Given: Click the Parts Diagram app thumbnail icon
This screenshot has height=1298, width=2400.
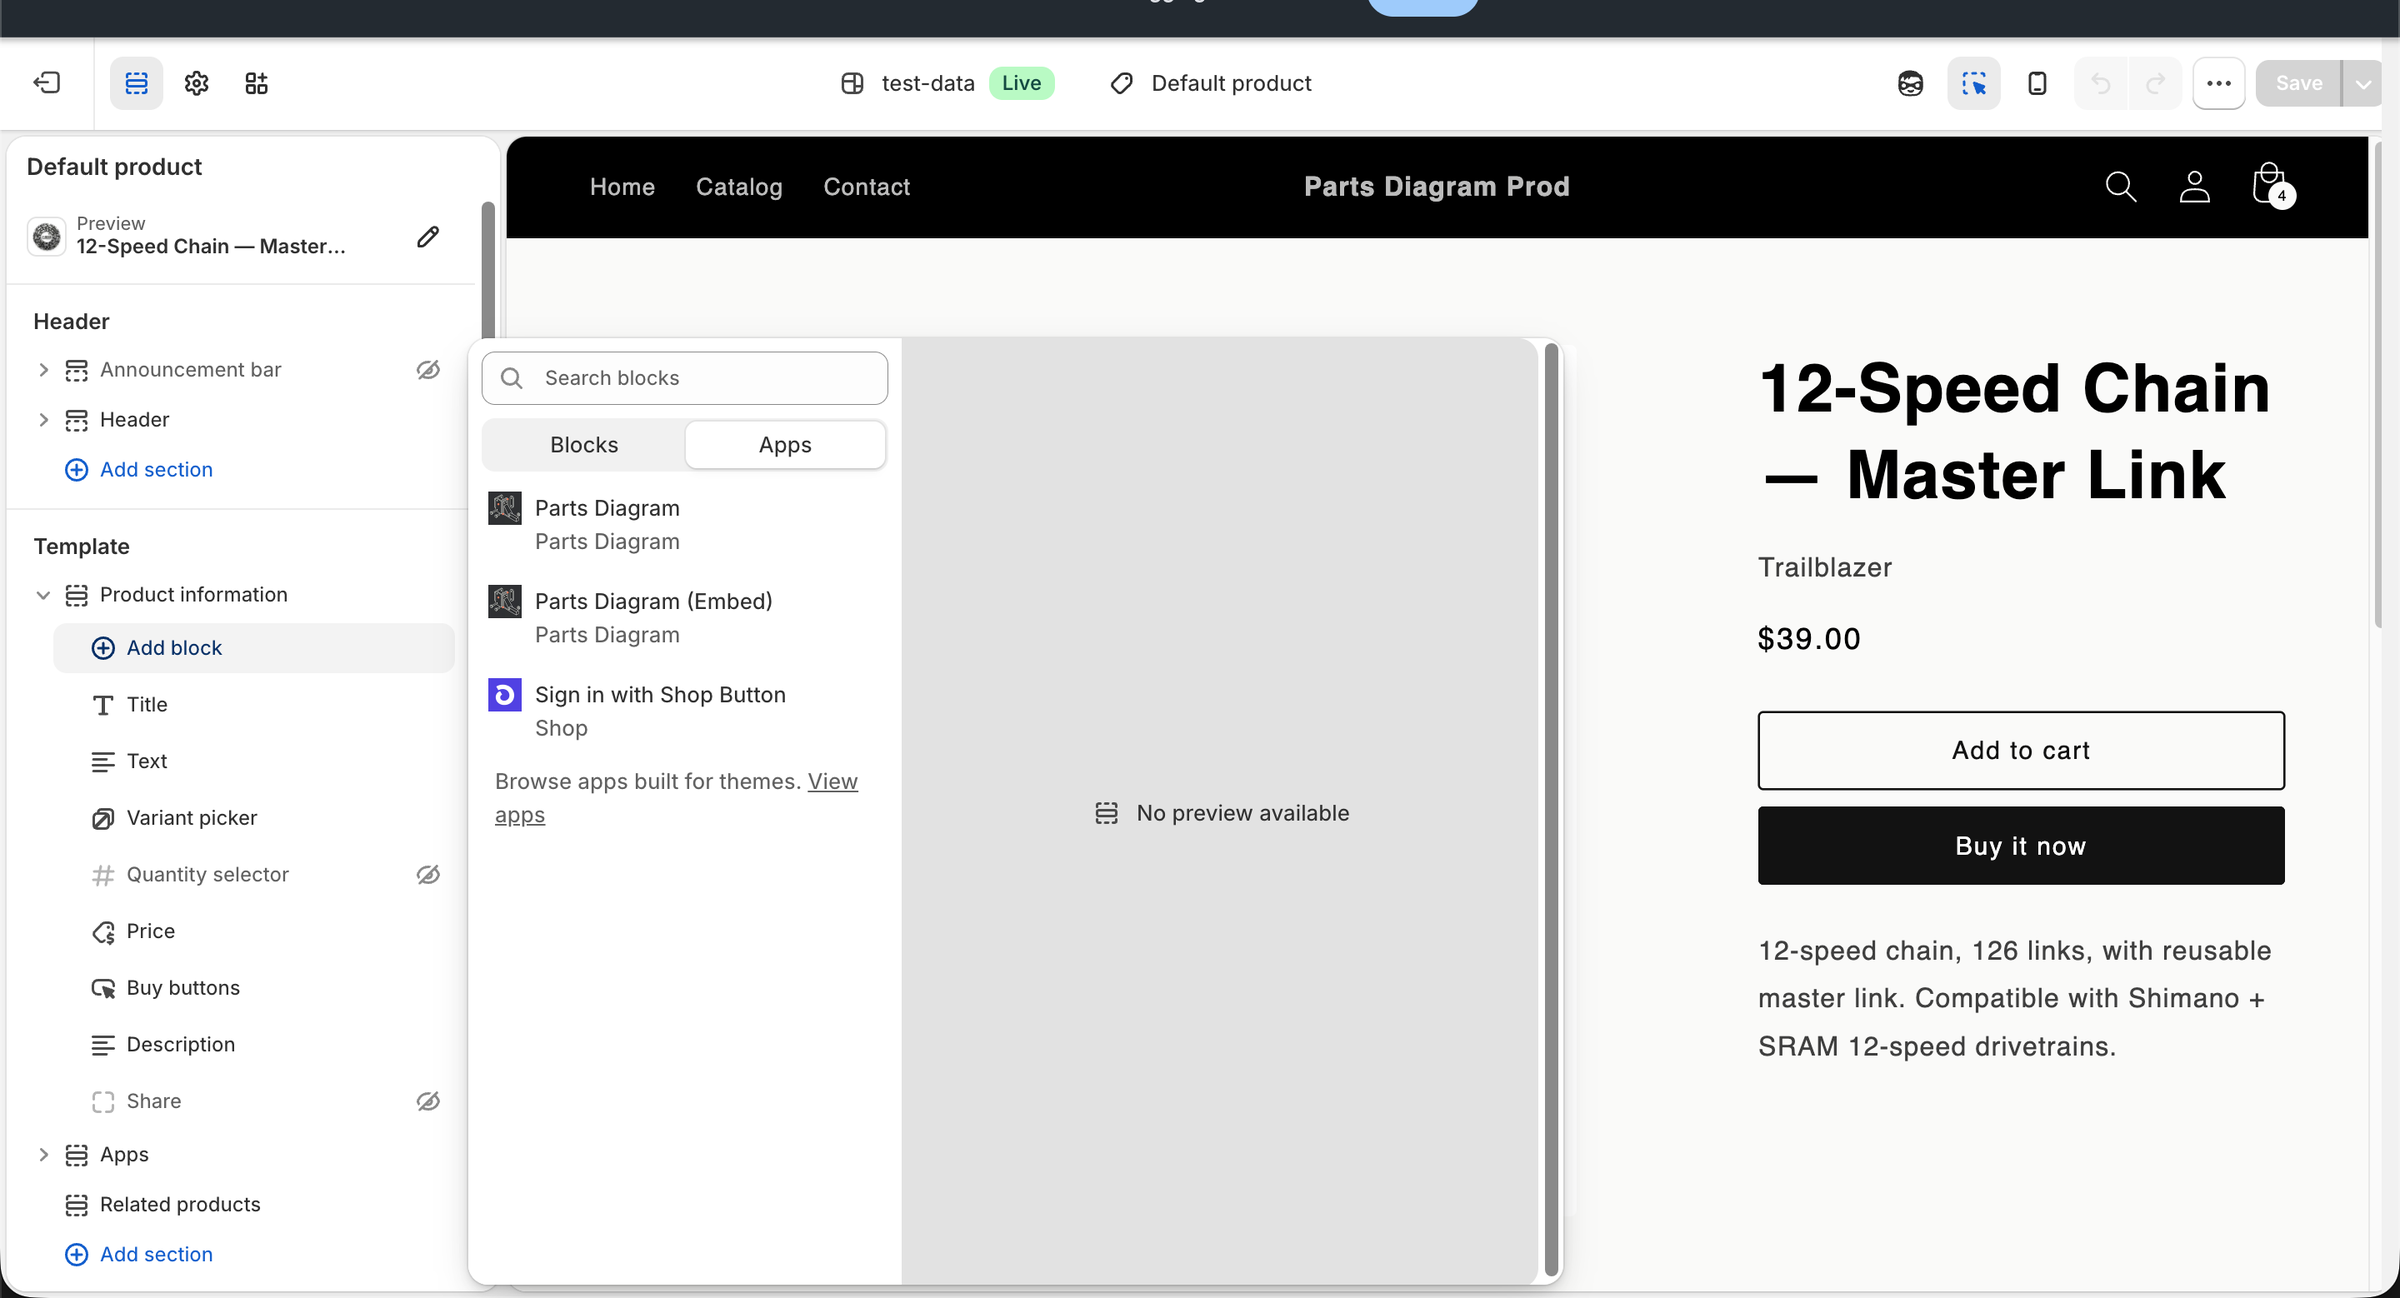Looking at the screenshot, I should point(504,508).
